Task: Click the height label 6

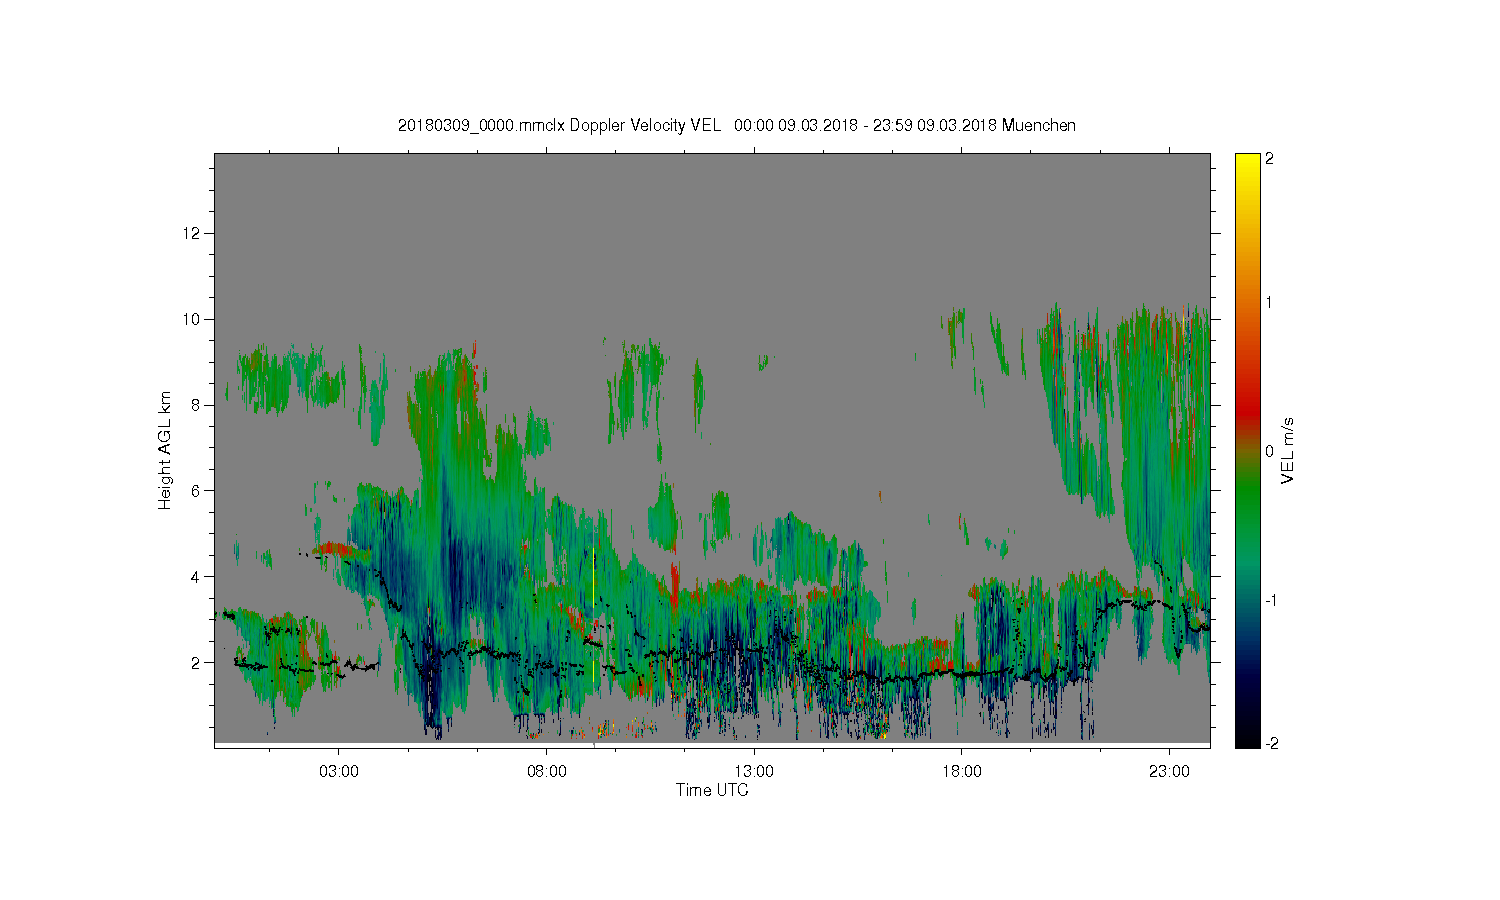Action: 197,491
